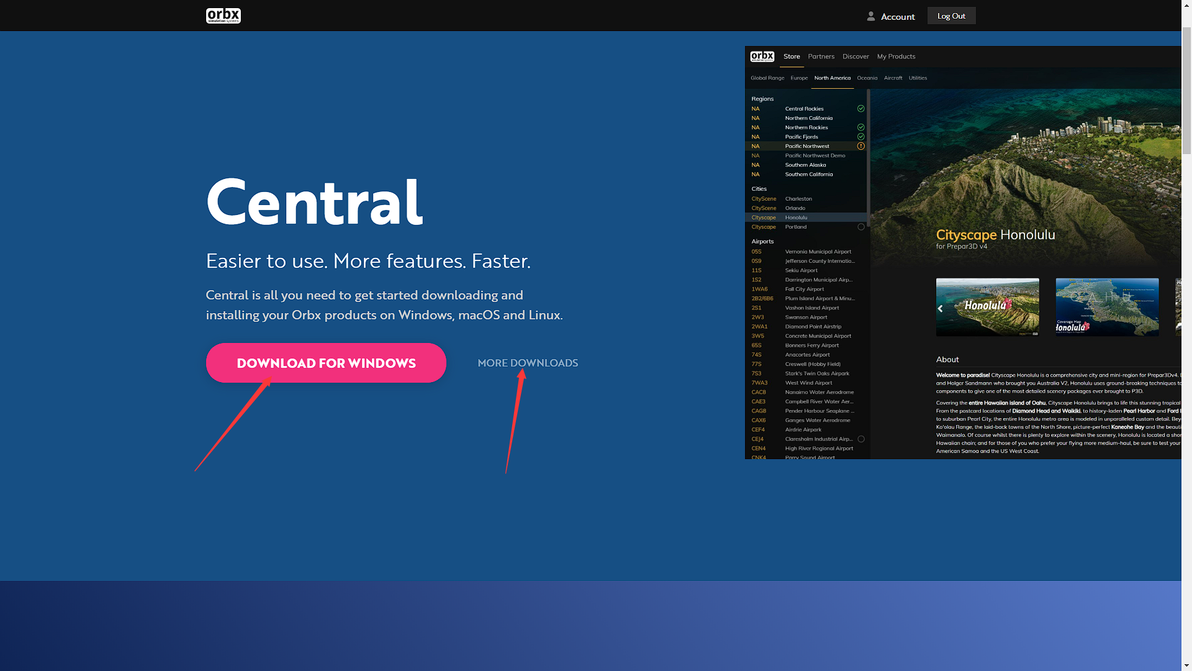Select Southern Alaska region
Screen dimensions: 1192x671
[x=806, y=165]
